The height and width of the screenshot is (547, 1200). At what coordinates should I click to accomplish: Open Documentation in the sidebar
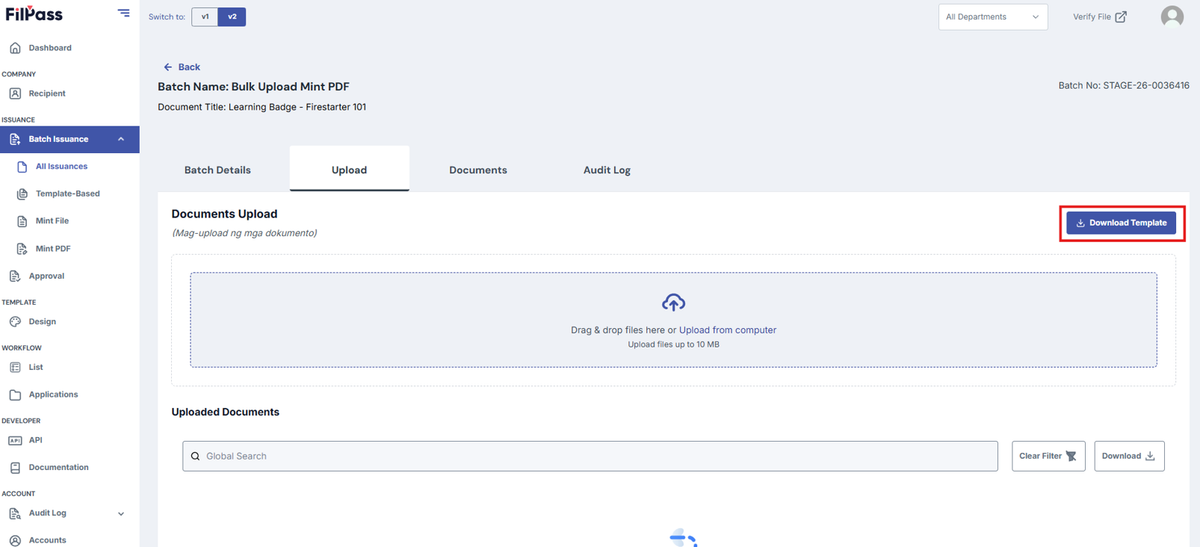pyautogui.click(x=58, y=467)
